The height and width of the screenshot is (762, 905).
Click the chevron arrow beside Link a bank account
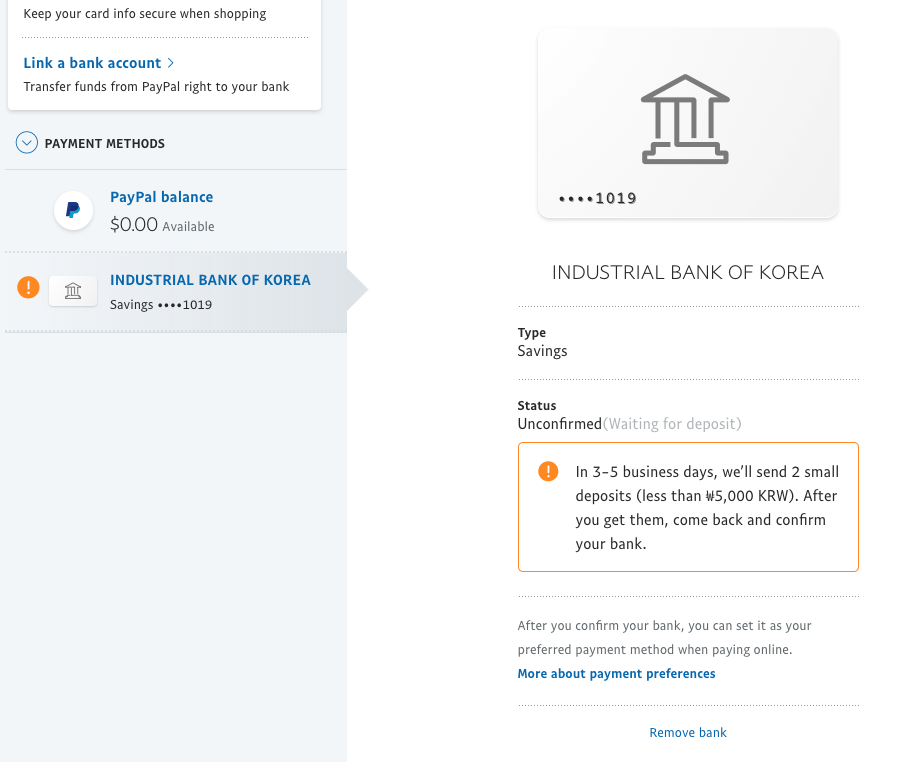[170, 63]
